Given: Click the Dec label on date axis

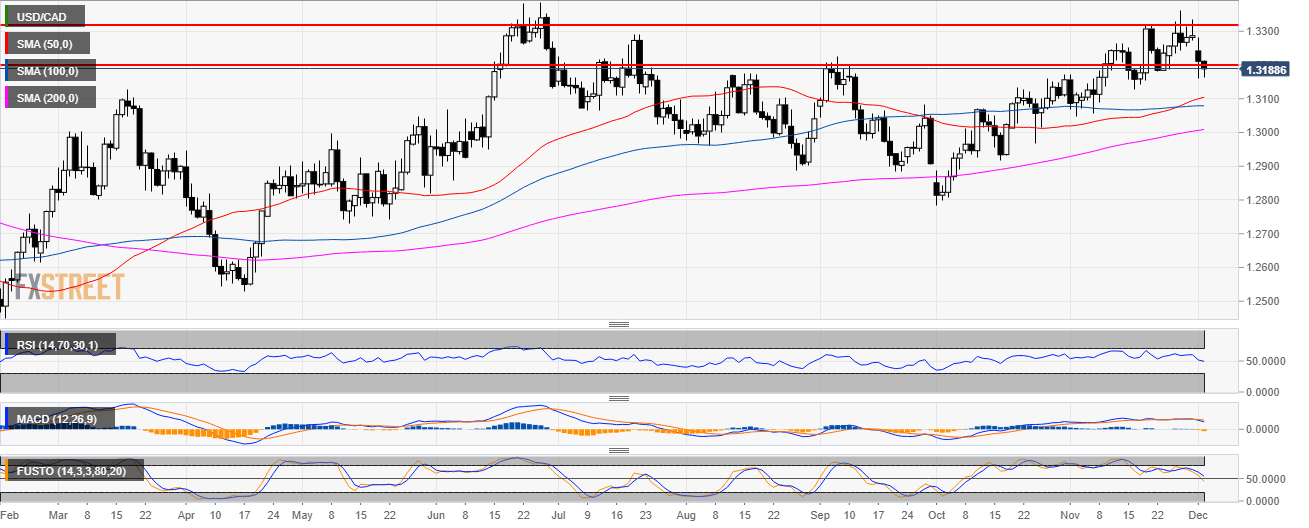Looking at the screenshot, I should tap(1200, 516).
